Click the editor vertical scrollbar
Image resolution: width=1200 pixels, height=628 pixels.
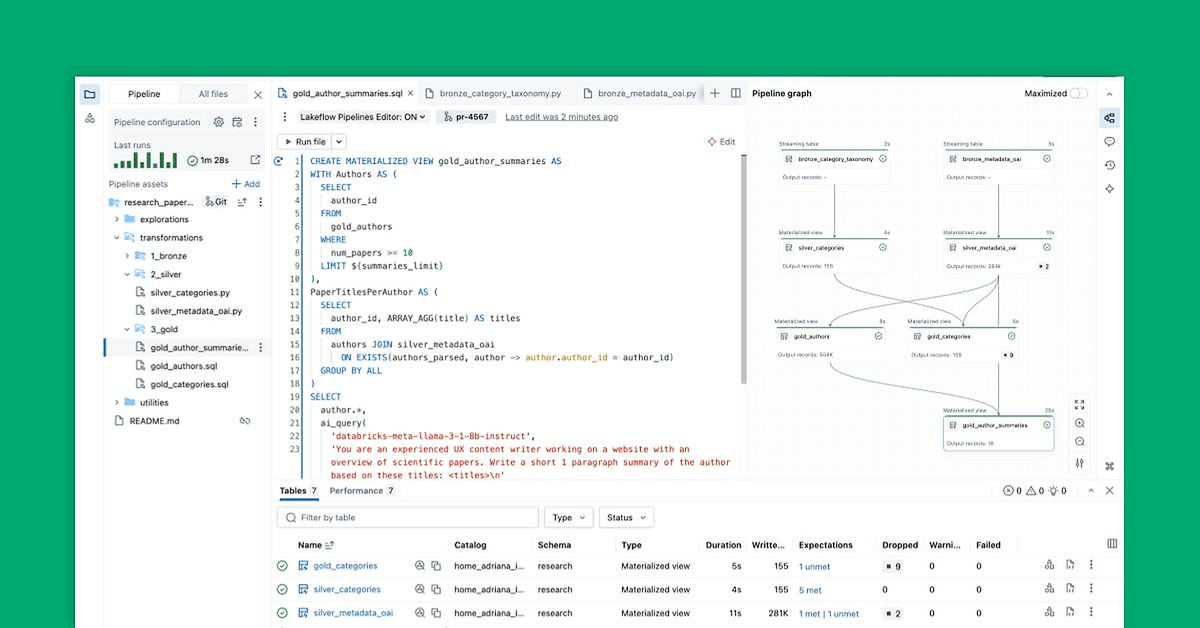[743, 270]
